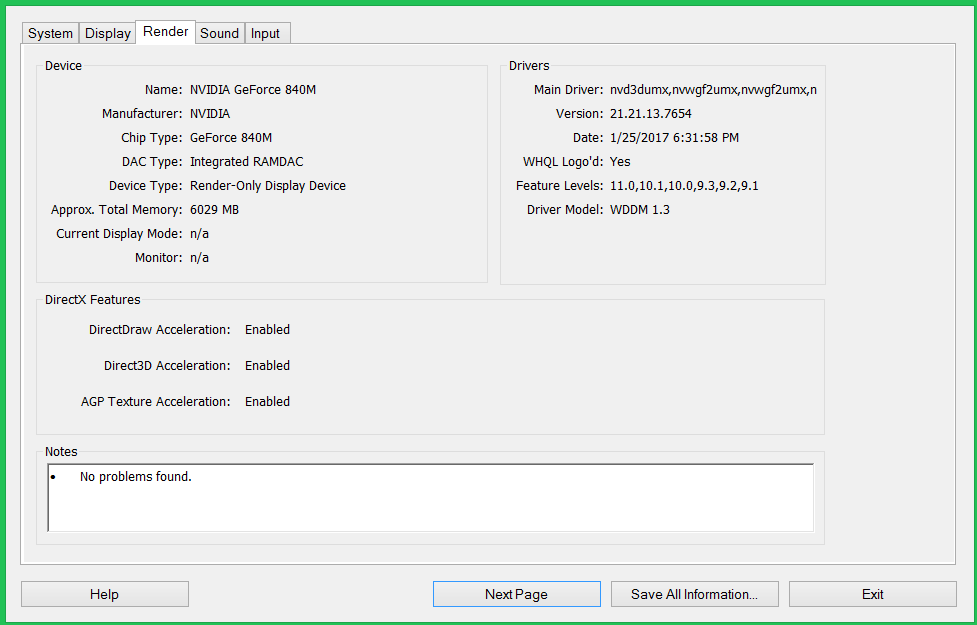Click the driver date 1/25/2017 value
Viewport: 977px width, 625px height.
(x=674, y=138)
